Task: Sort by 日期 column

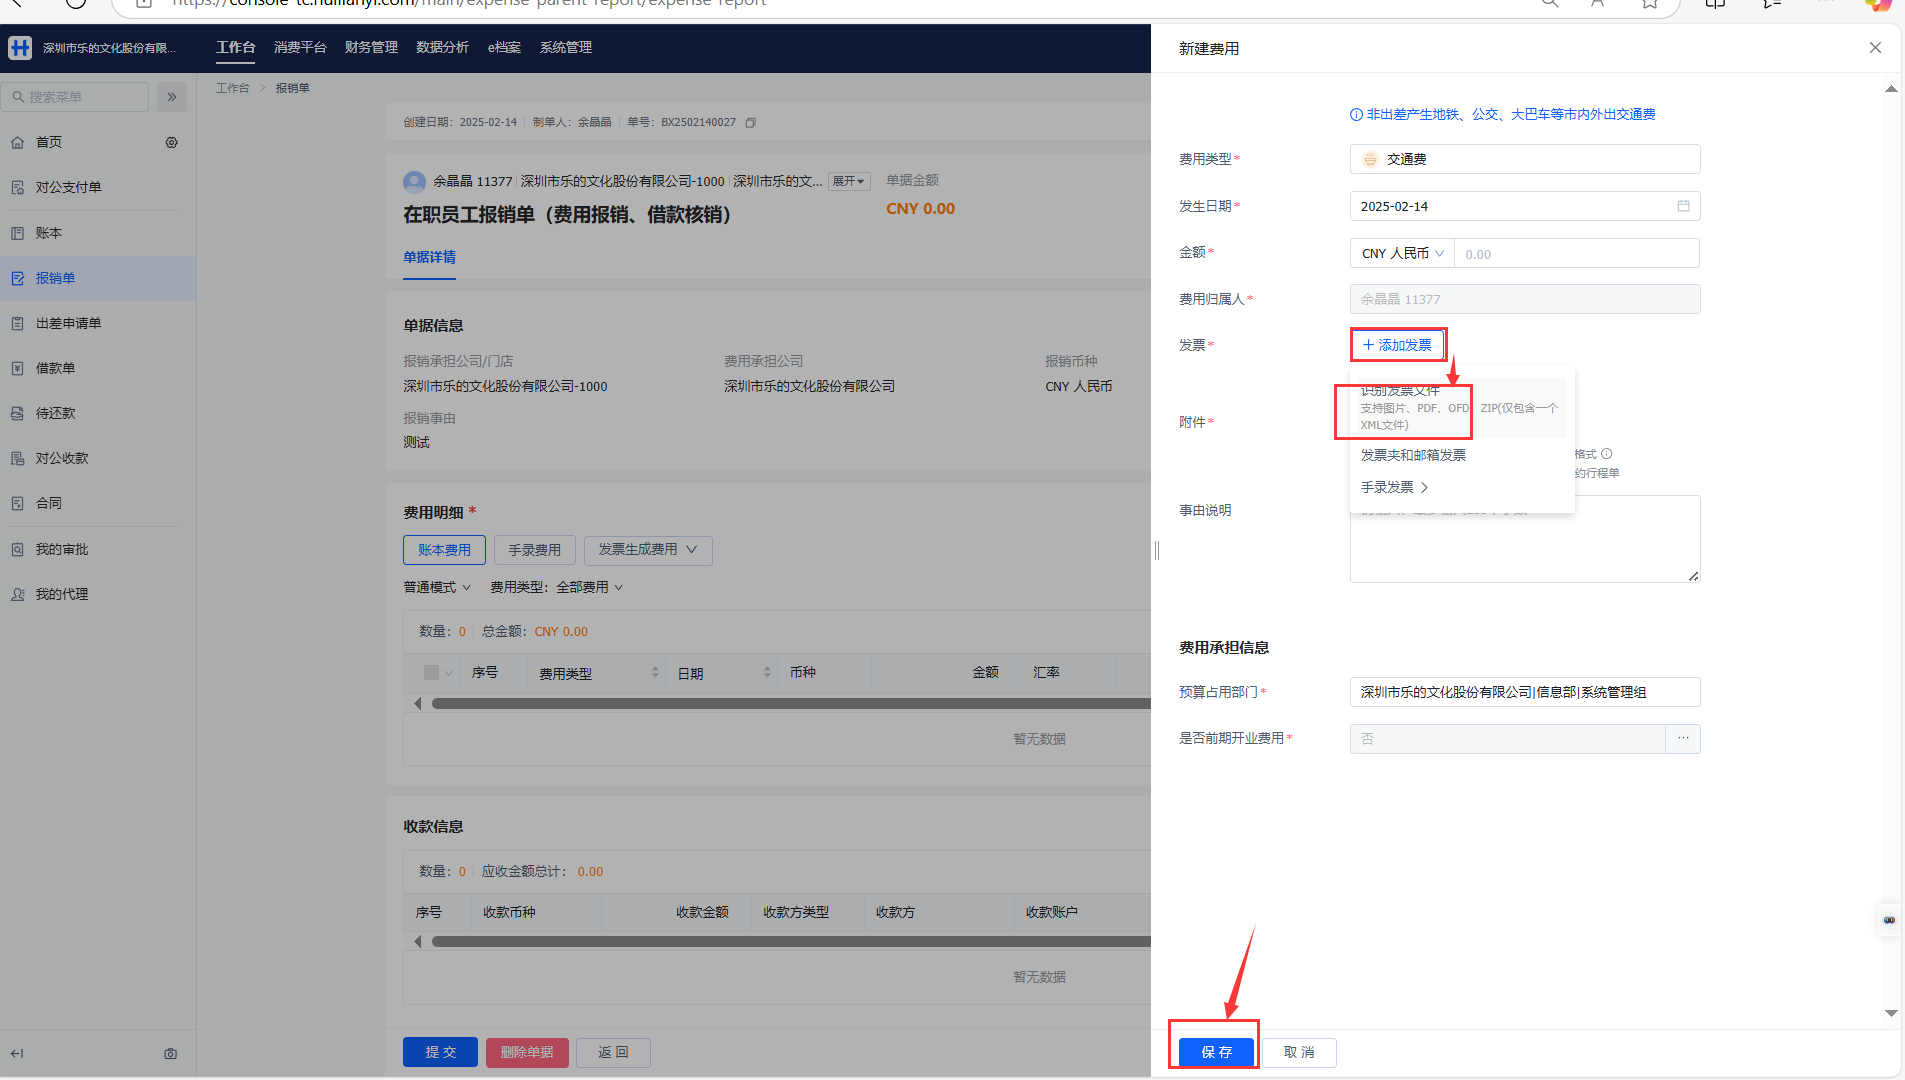Action: 767,673
